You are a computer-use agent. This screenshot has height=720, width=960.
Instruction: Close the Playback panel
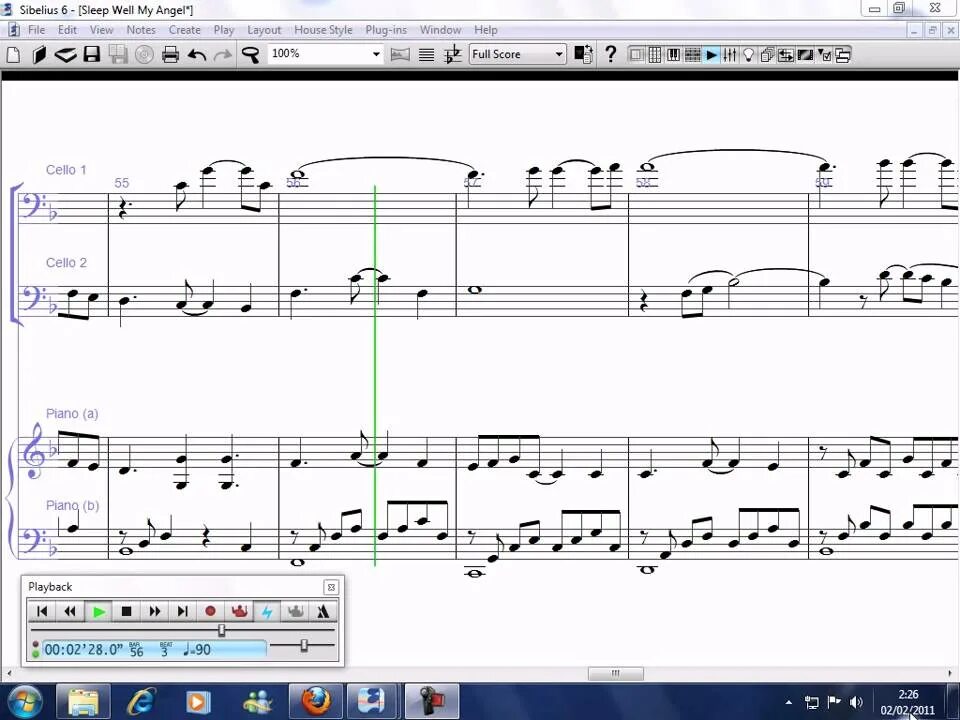click(x=331, y=587)
